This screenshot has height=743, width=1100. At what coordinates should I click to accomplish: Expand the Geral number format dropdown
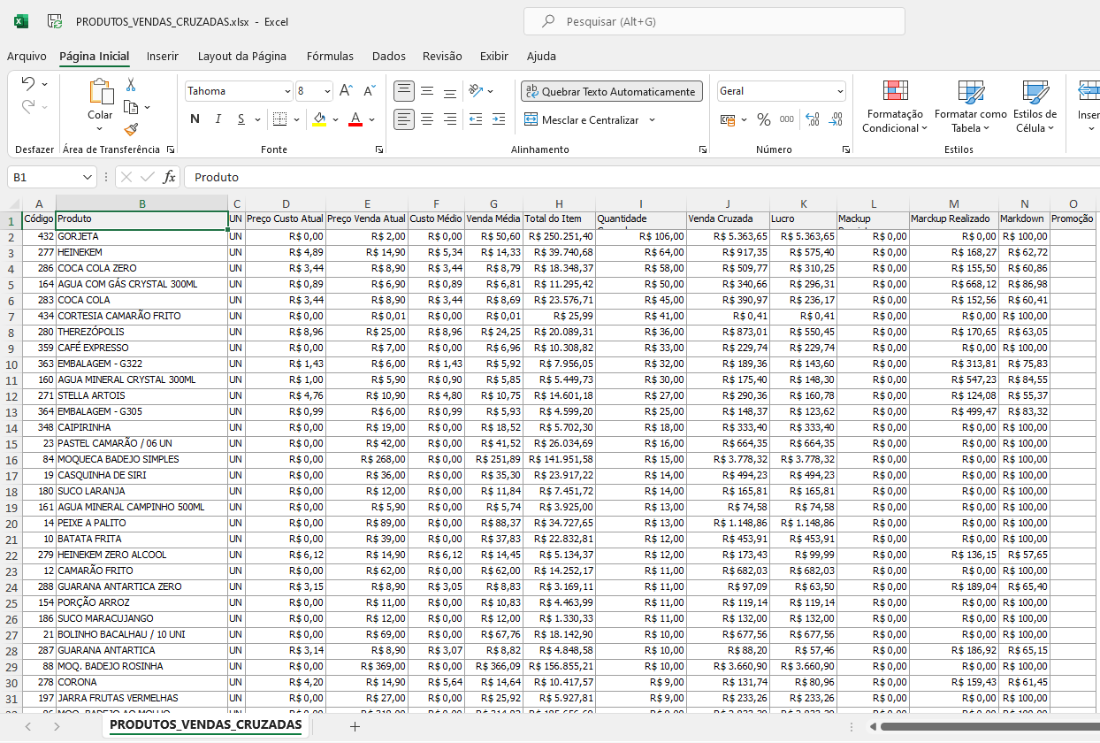pos(839,91)
